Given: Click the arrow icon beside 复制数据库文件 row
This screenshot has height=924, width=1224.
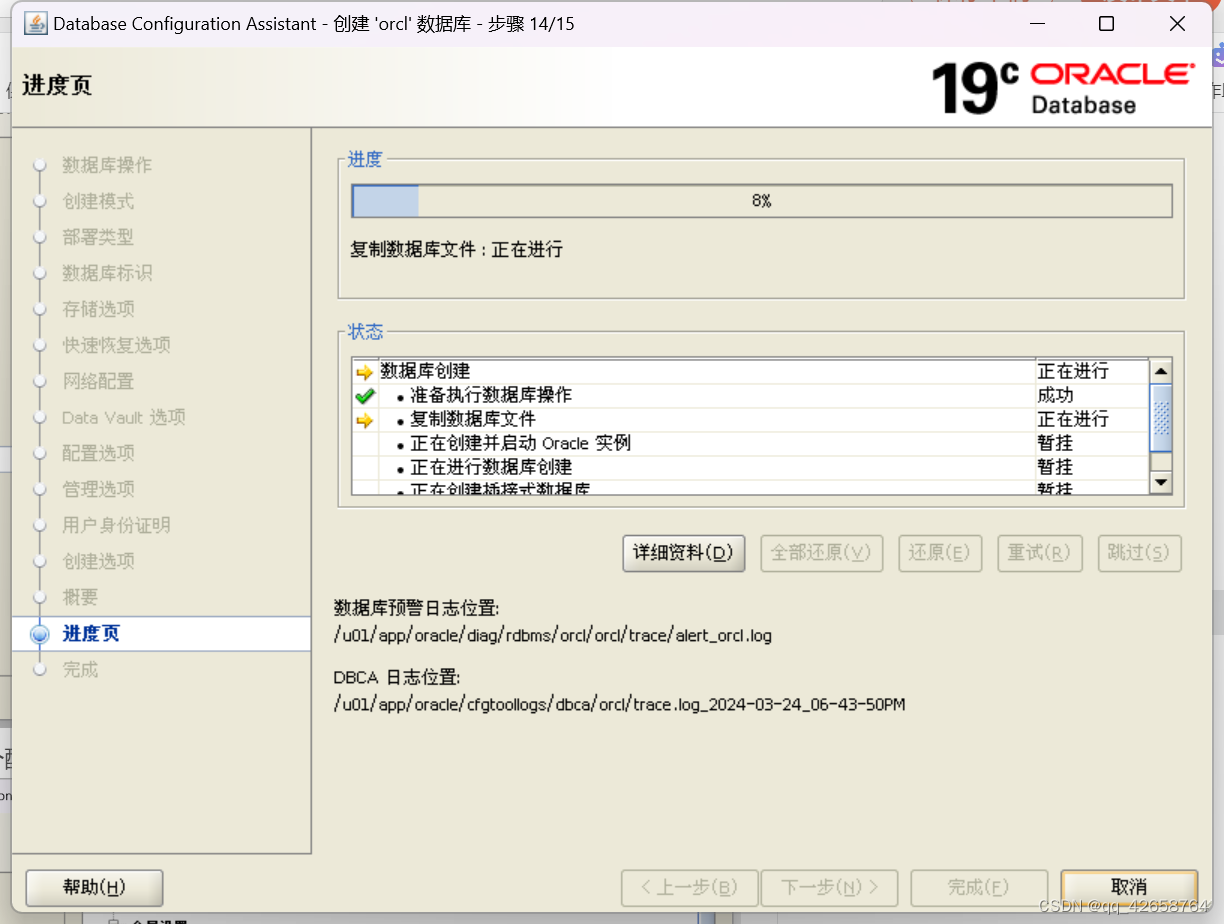Looking at the screenshot, I should click(365, 420).
